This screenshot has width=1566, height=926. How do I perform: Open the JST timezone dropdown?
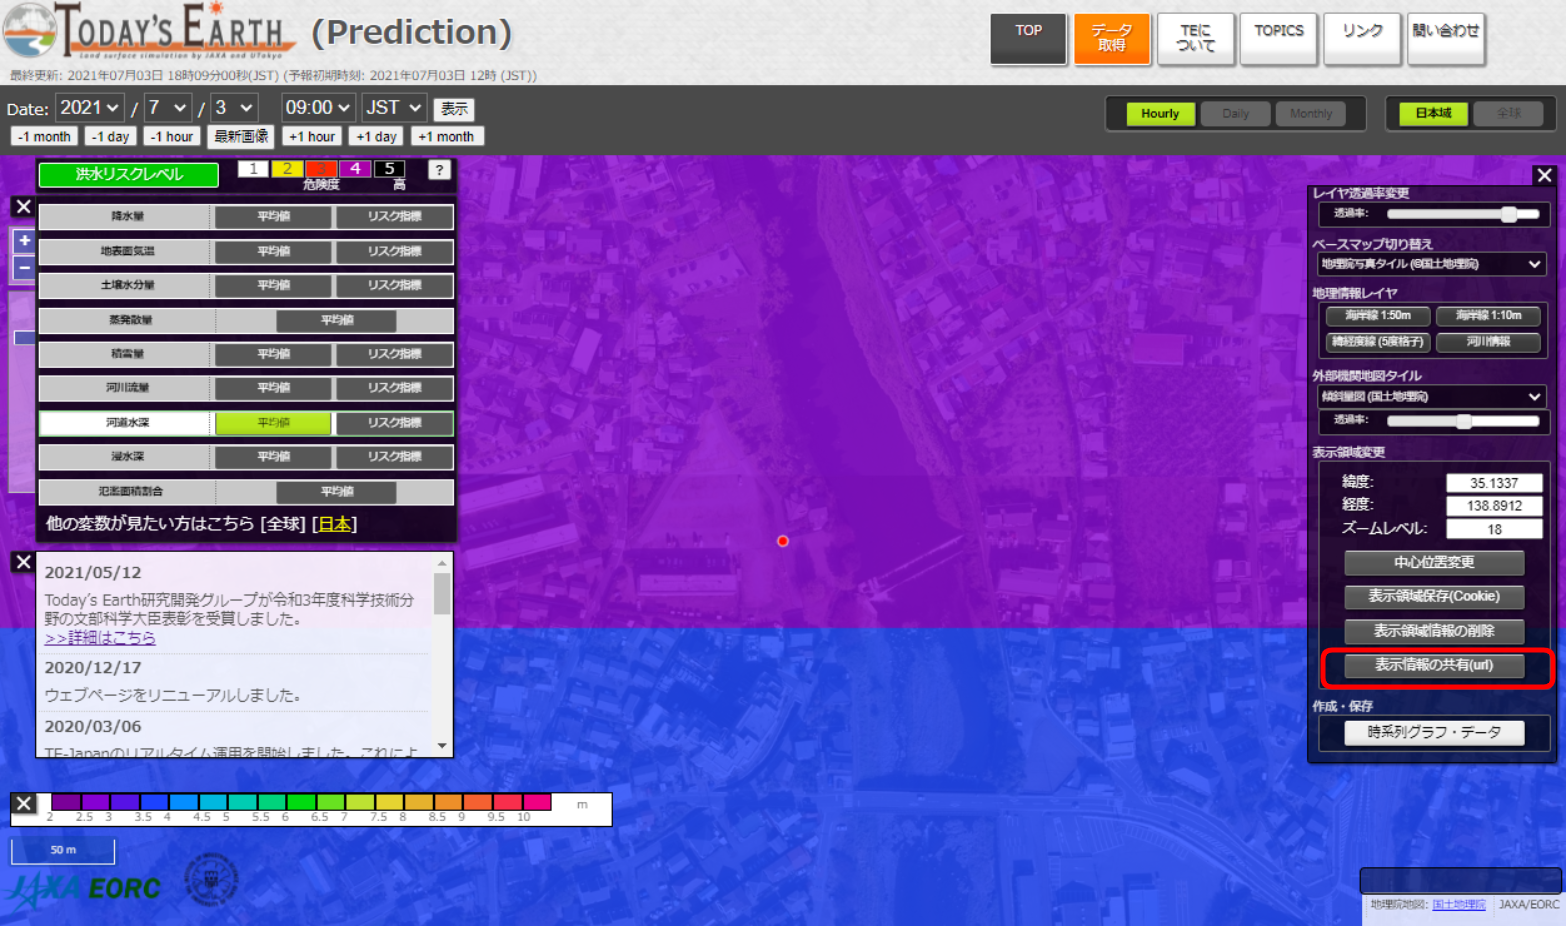point(394,107)
